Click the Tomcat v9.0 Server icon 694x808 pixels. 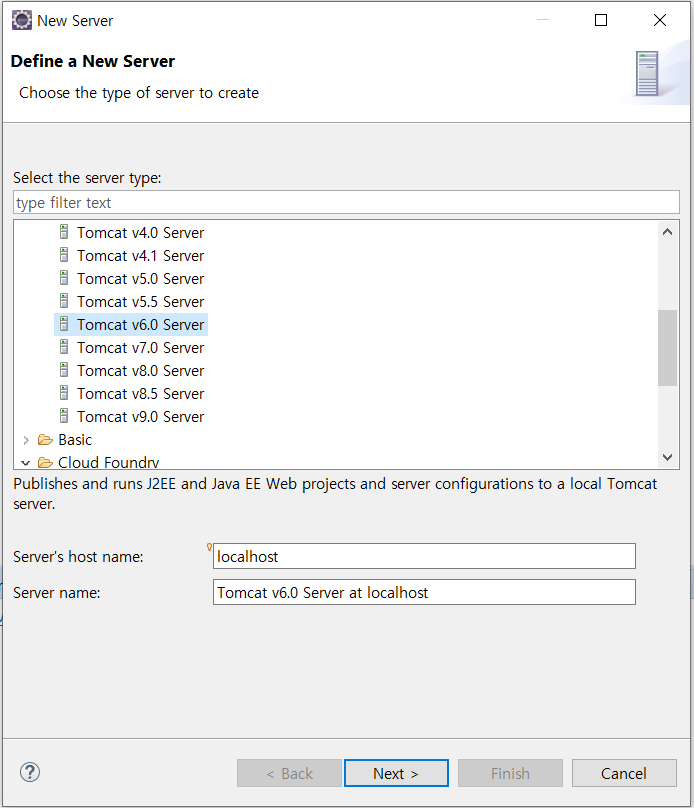[64, 416]
